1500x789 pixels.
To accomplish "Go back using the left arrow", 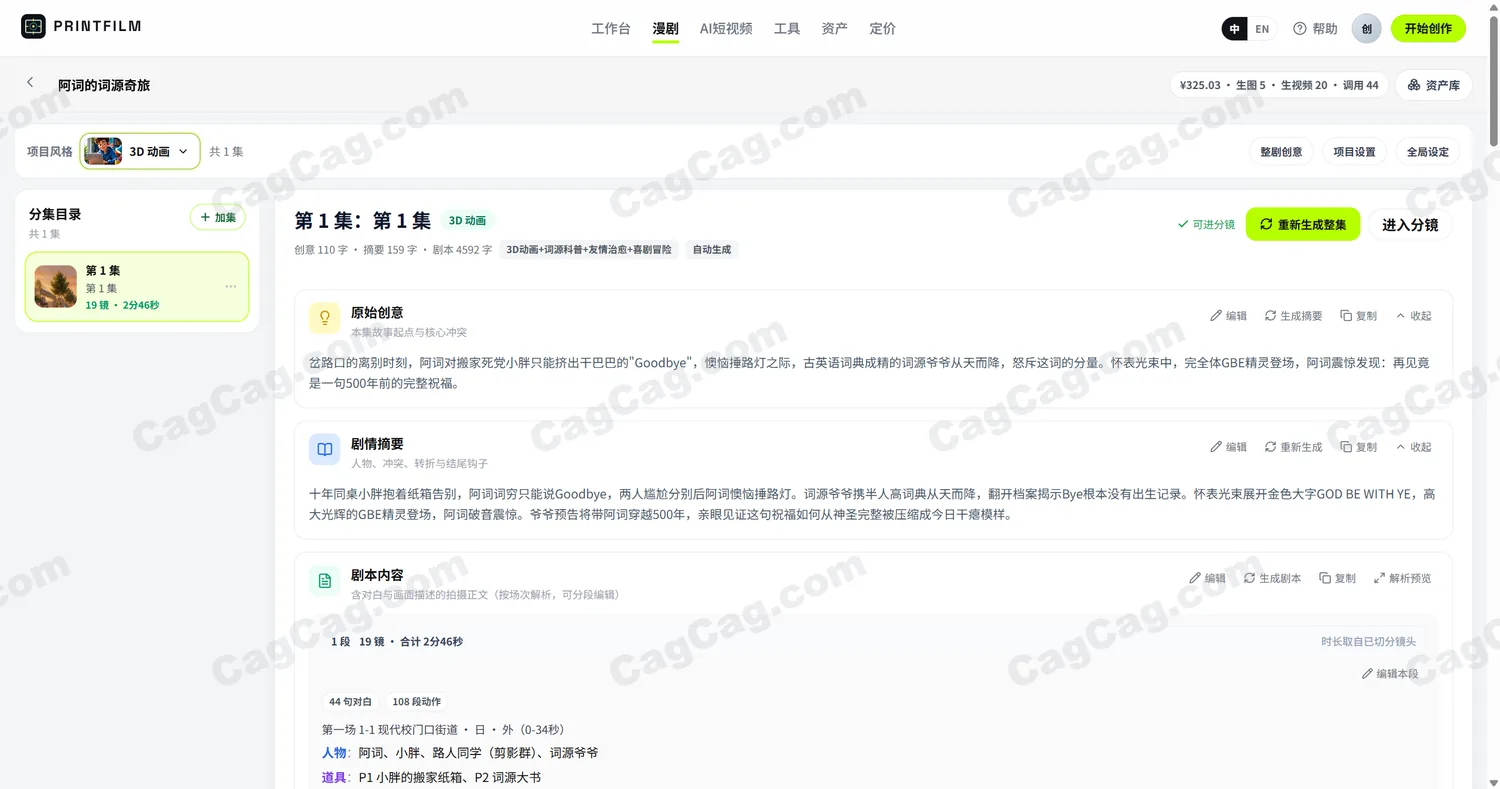I will tap(30, 82).
